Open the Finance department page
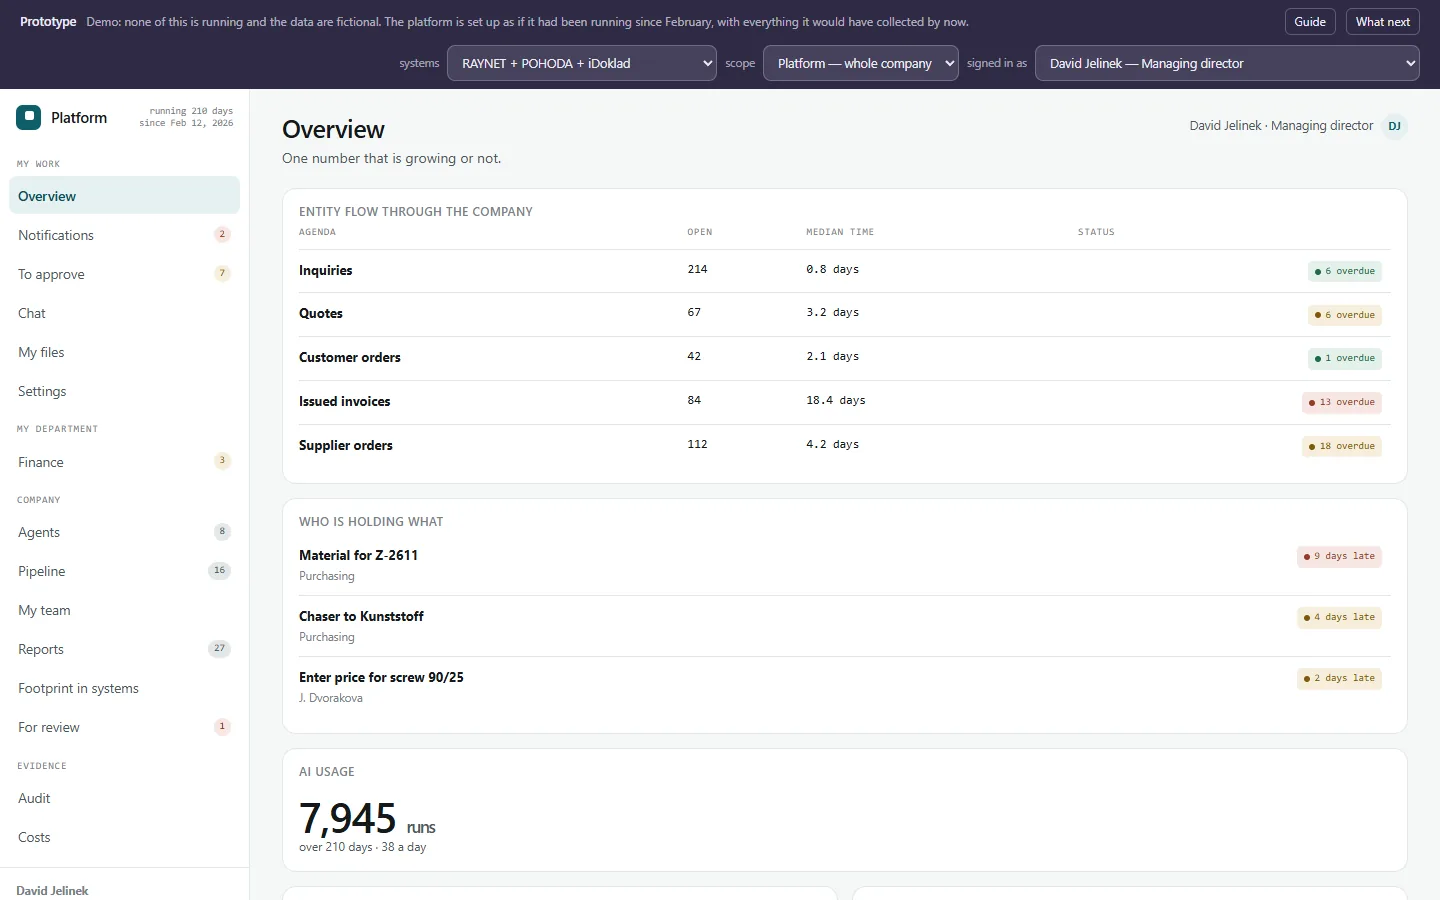The image size is (1440, 900). pos(124,462)
